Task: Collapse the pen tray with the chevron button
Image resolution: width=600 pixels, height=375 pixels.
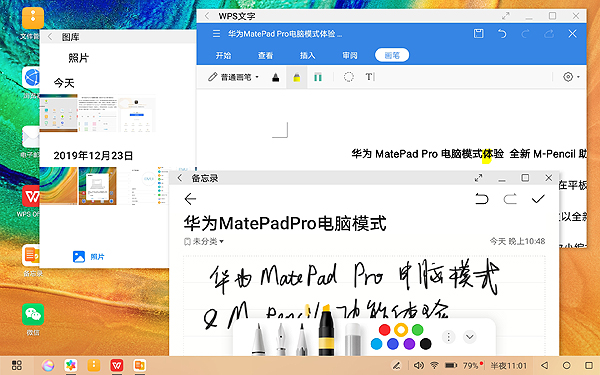Action: point(470,337)
